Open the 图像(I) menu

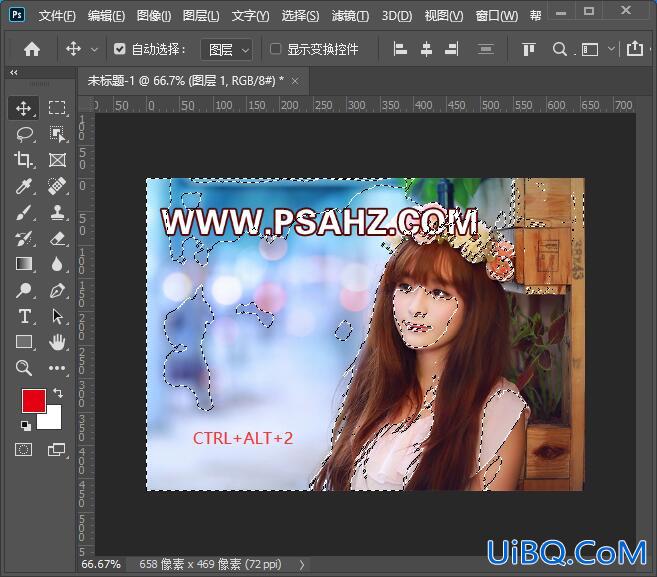(x=154, y=16)
